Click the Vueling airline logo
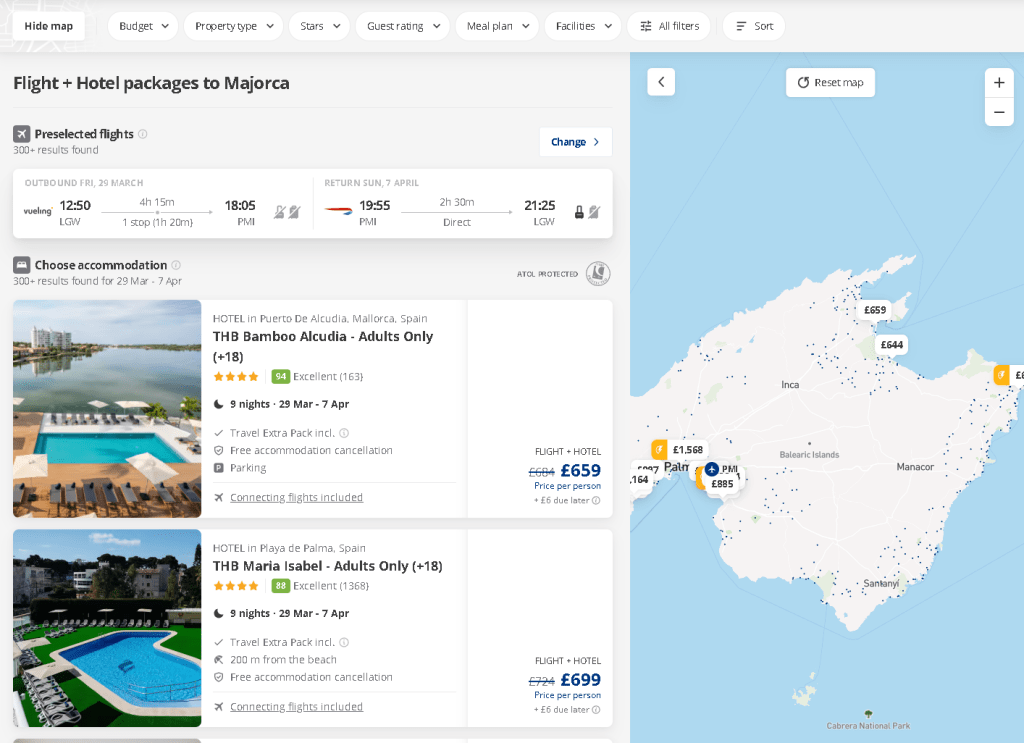Screen dimensions: 1024x743 38,211
